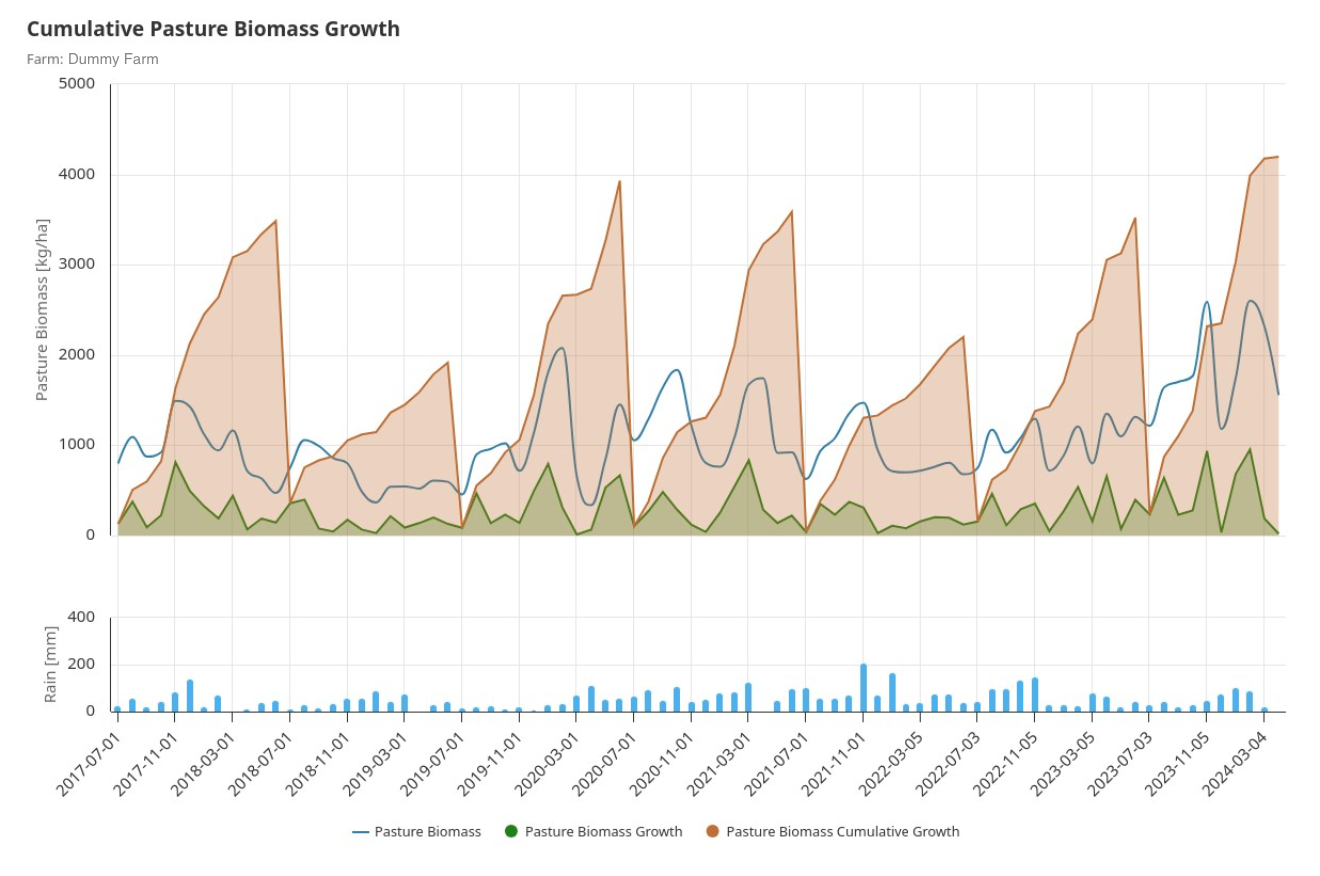Toggle "Pasture Biomass Cumulative Growth" legend text

842,832
